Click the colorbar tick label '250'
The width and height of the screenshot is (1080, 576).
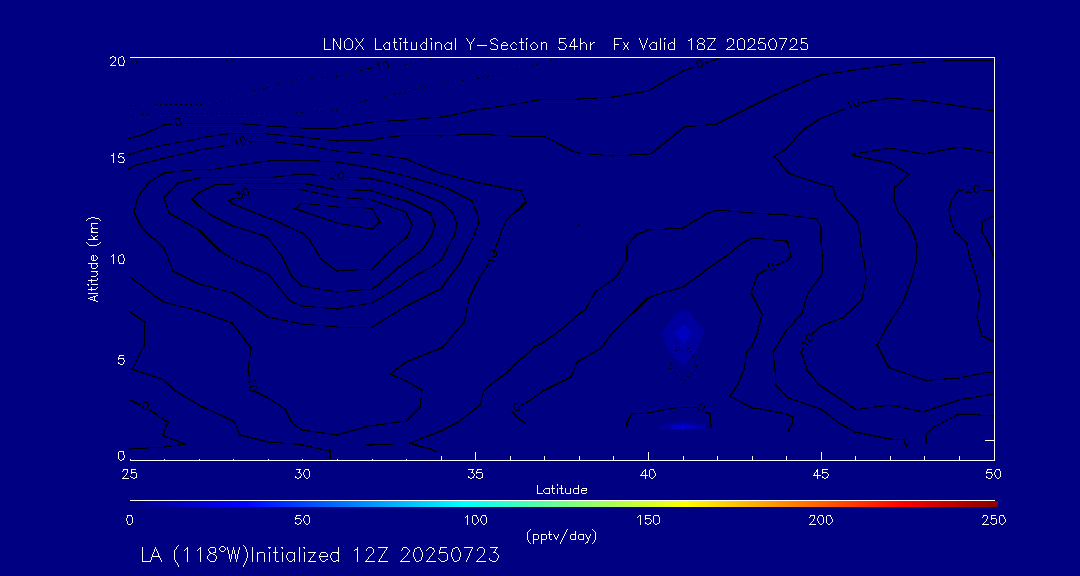click(993, 520)
